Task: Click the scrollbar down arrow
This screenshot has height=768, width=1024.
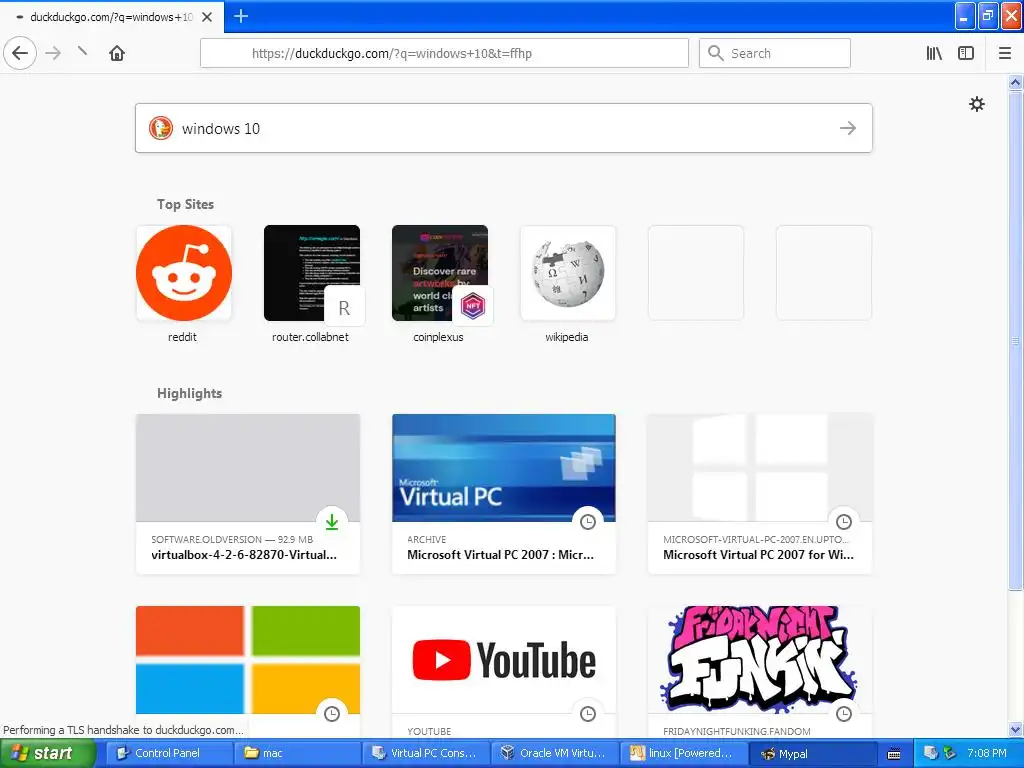Action: [1015, 730]
